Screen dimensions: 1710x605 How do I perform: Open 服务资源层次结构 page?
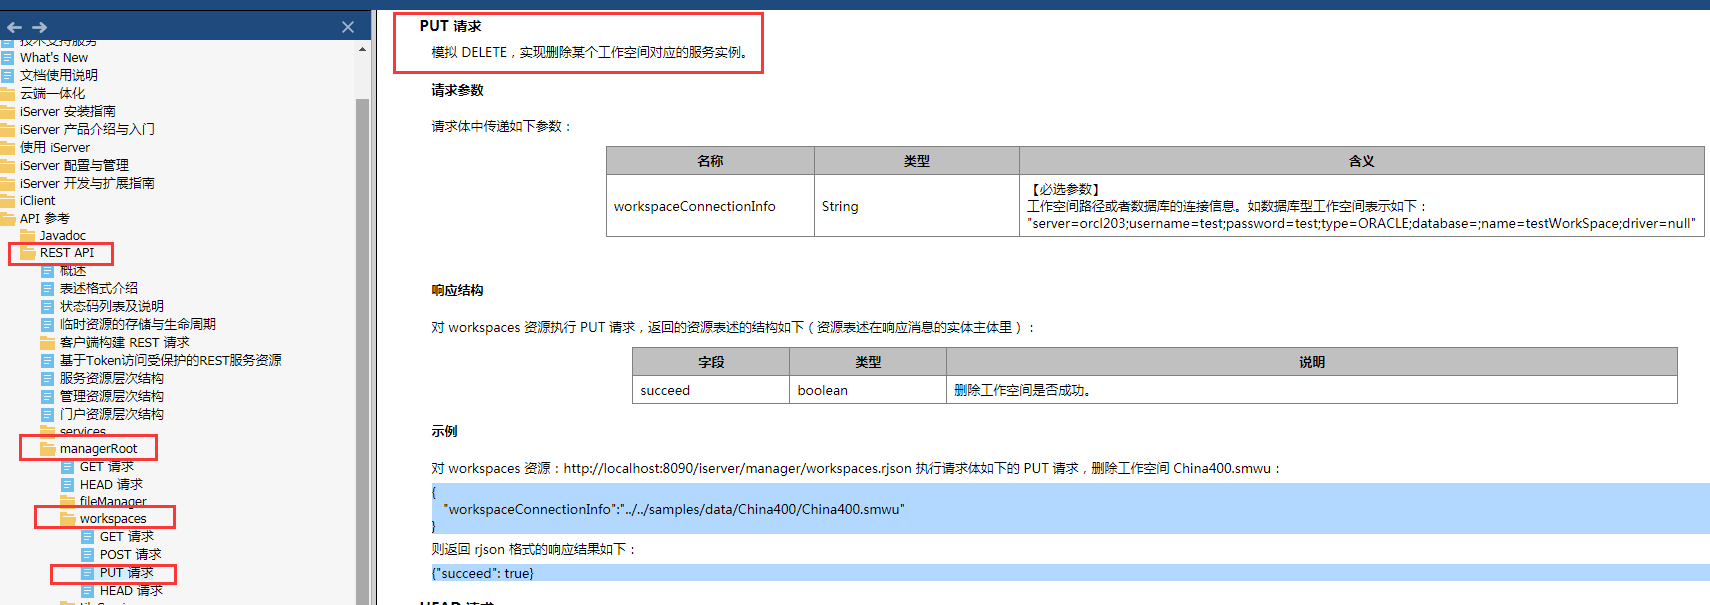(x=112, y=378)
